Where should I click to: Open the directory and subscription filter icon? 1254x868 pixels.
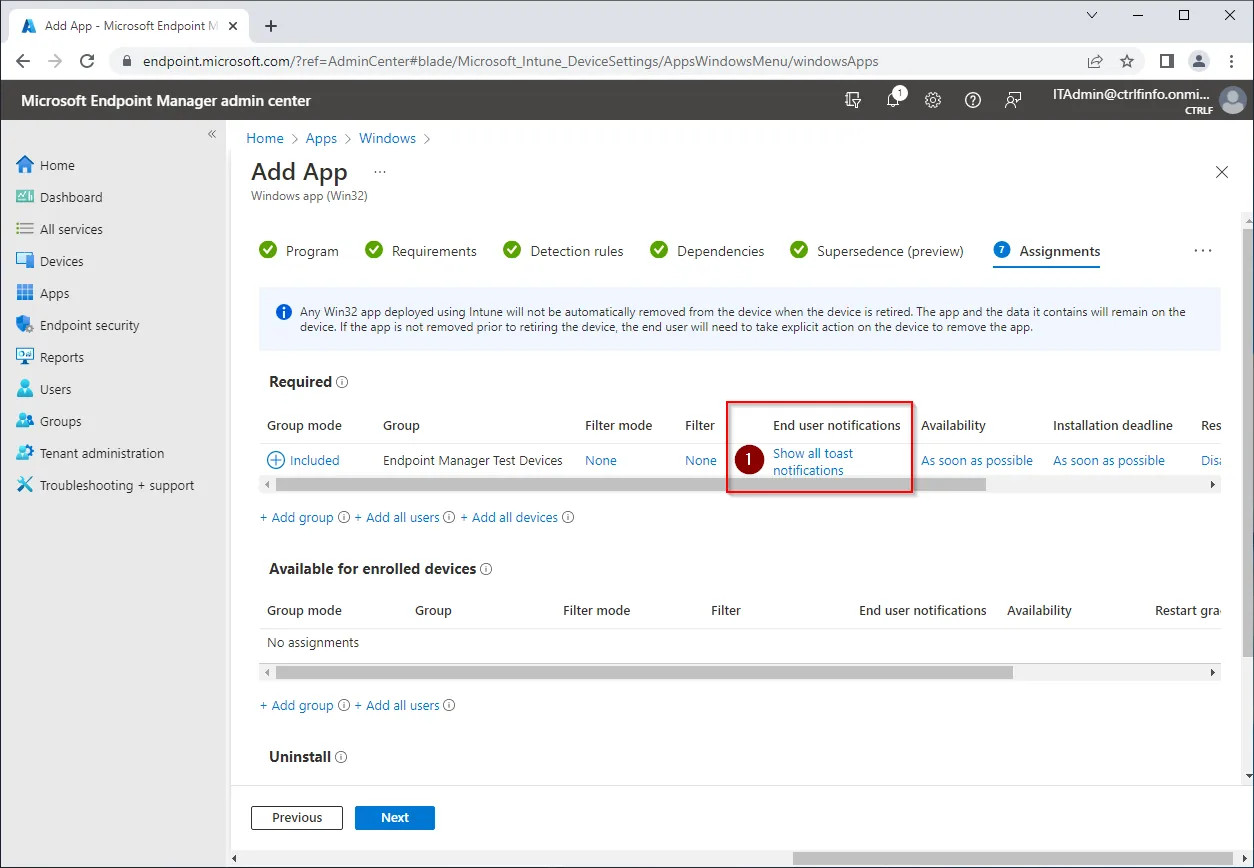point(853,100)
